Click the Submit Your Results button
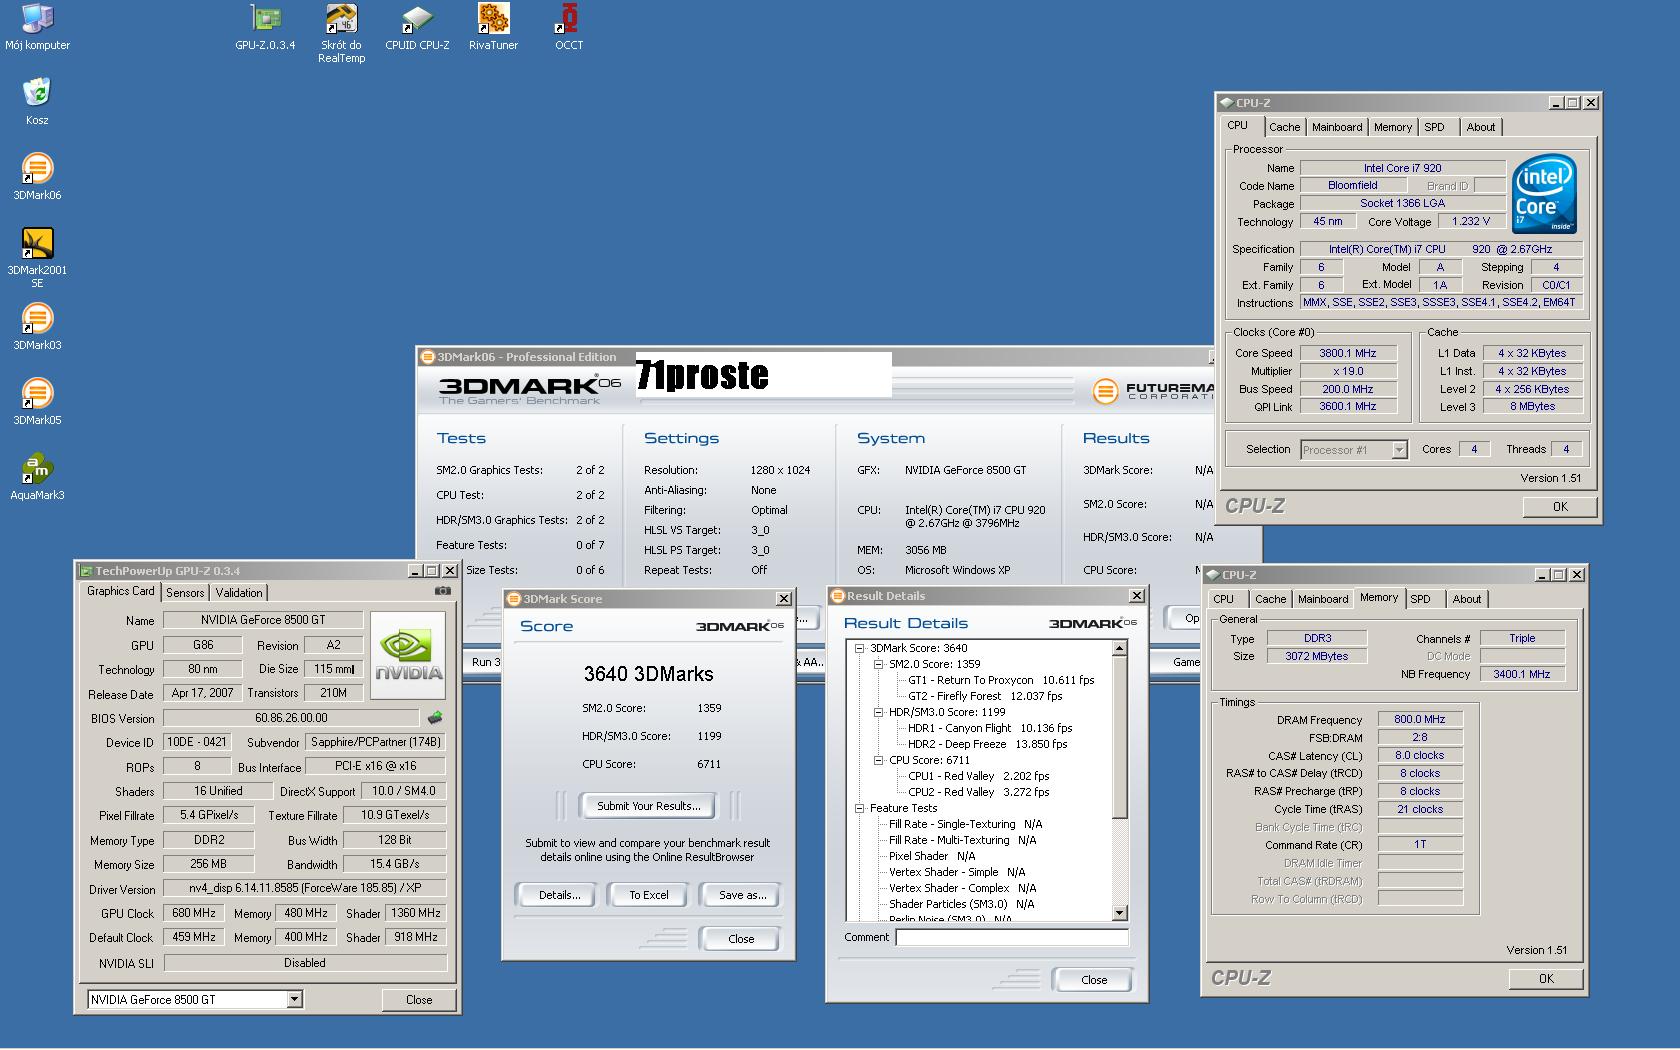 (x=648, y=806)
